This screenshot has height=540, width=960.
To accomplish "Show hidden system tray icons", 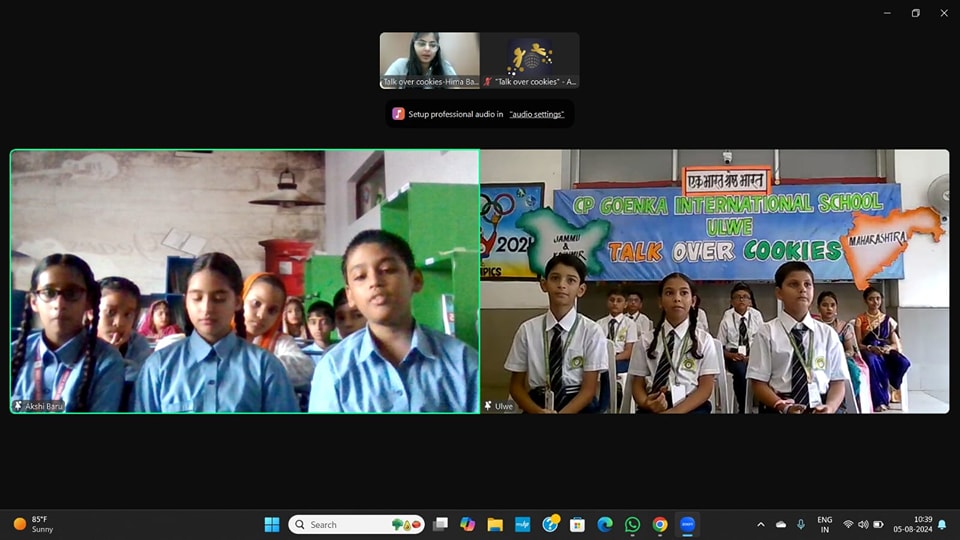I will click(x=761, y=525).
